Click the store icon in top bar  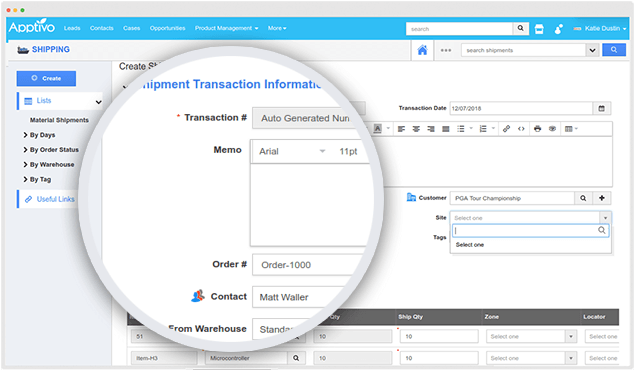click(x=539, y=29)
